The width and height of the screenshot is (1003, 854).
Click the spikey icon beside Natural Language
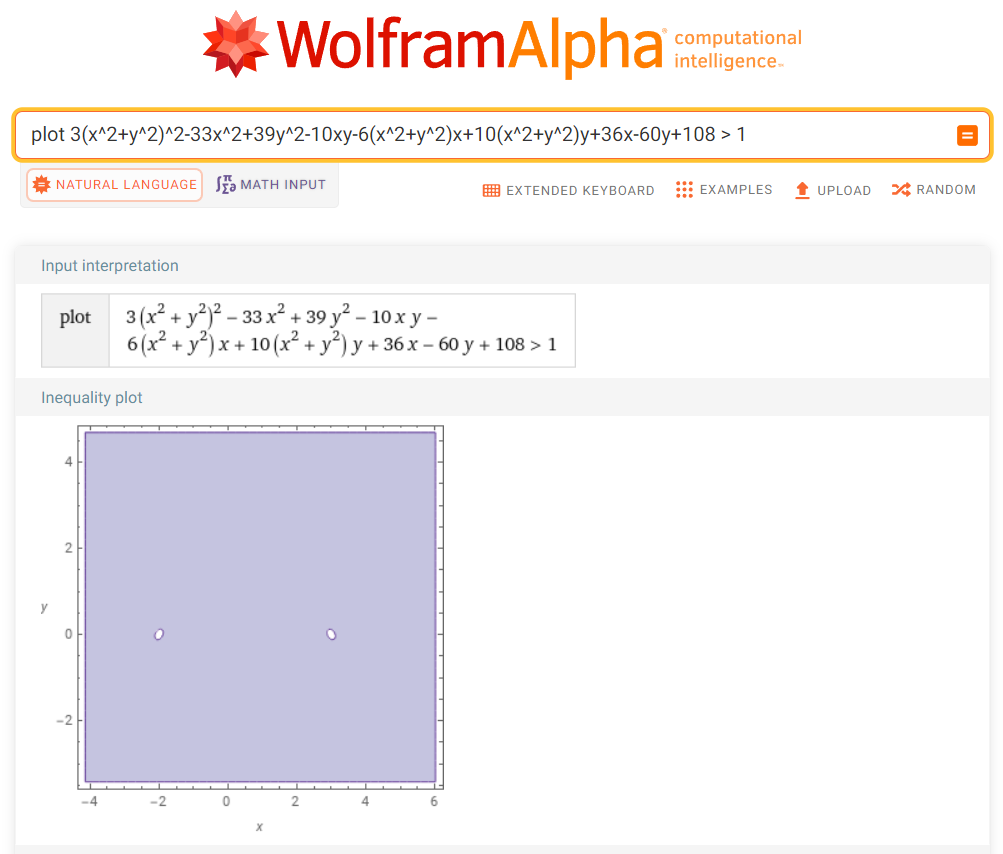tap(41, 185)
